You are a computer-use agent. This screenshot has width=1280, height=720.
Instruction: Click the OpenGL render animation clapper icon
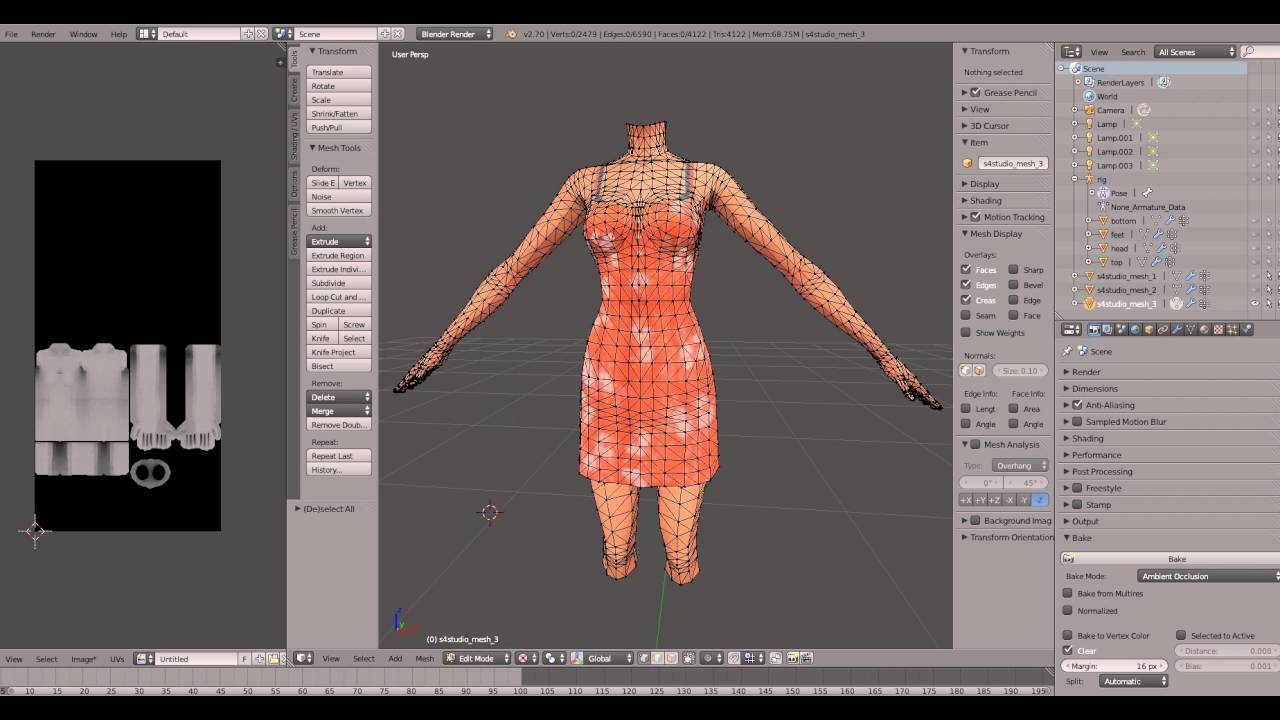click(x=806, y=658)
